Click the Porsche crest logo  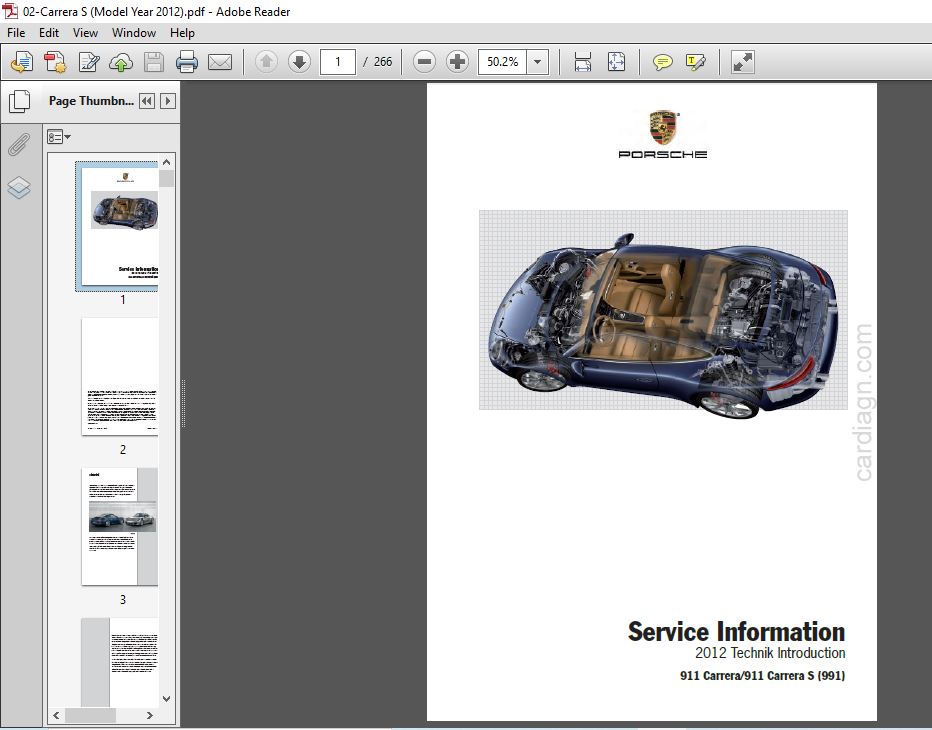point(663,127)
